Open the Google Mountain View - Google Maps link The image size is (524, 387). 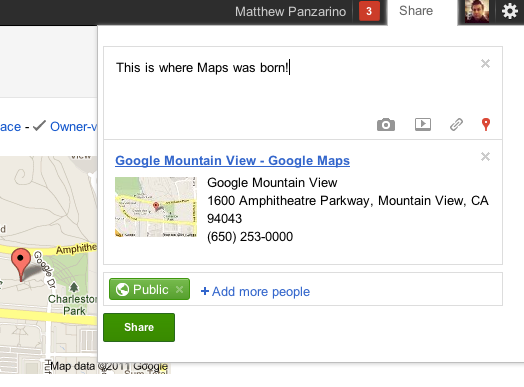coord(233,161)
